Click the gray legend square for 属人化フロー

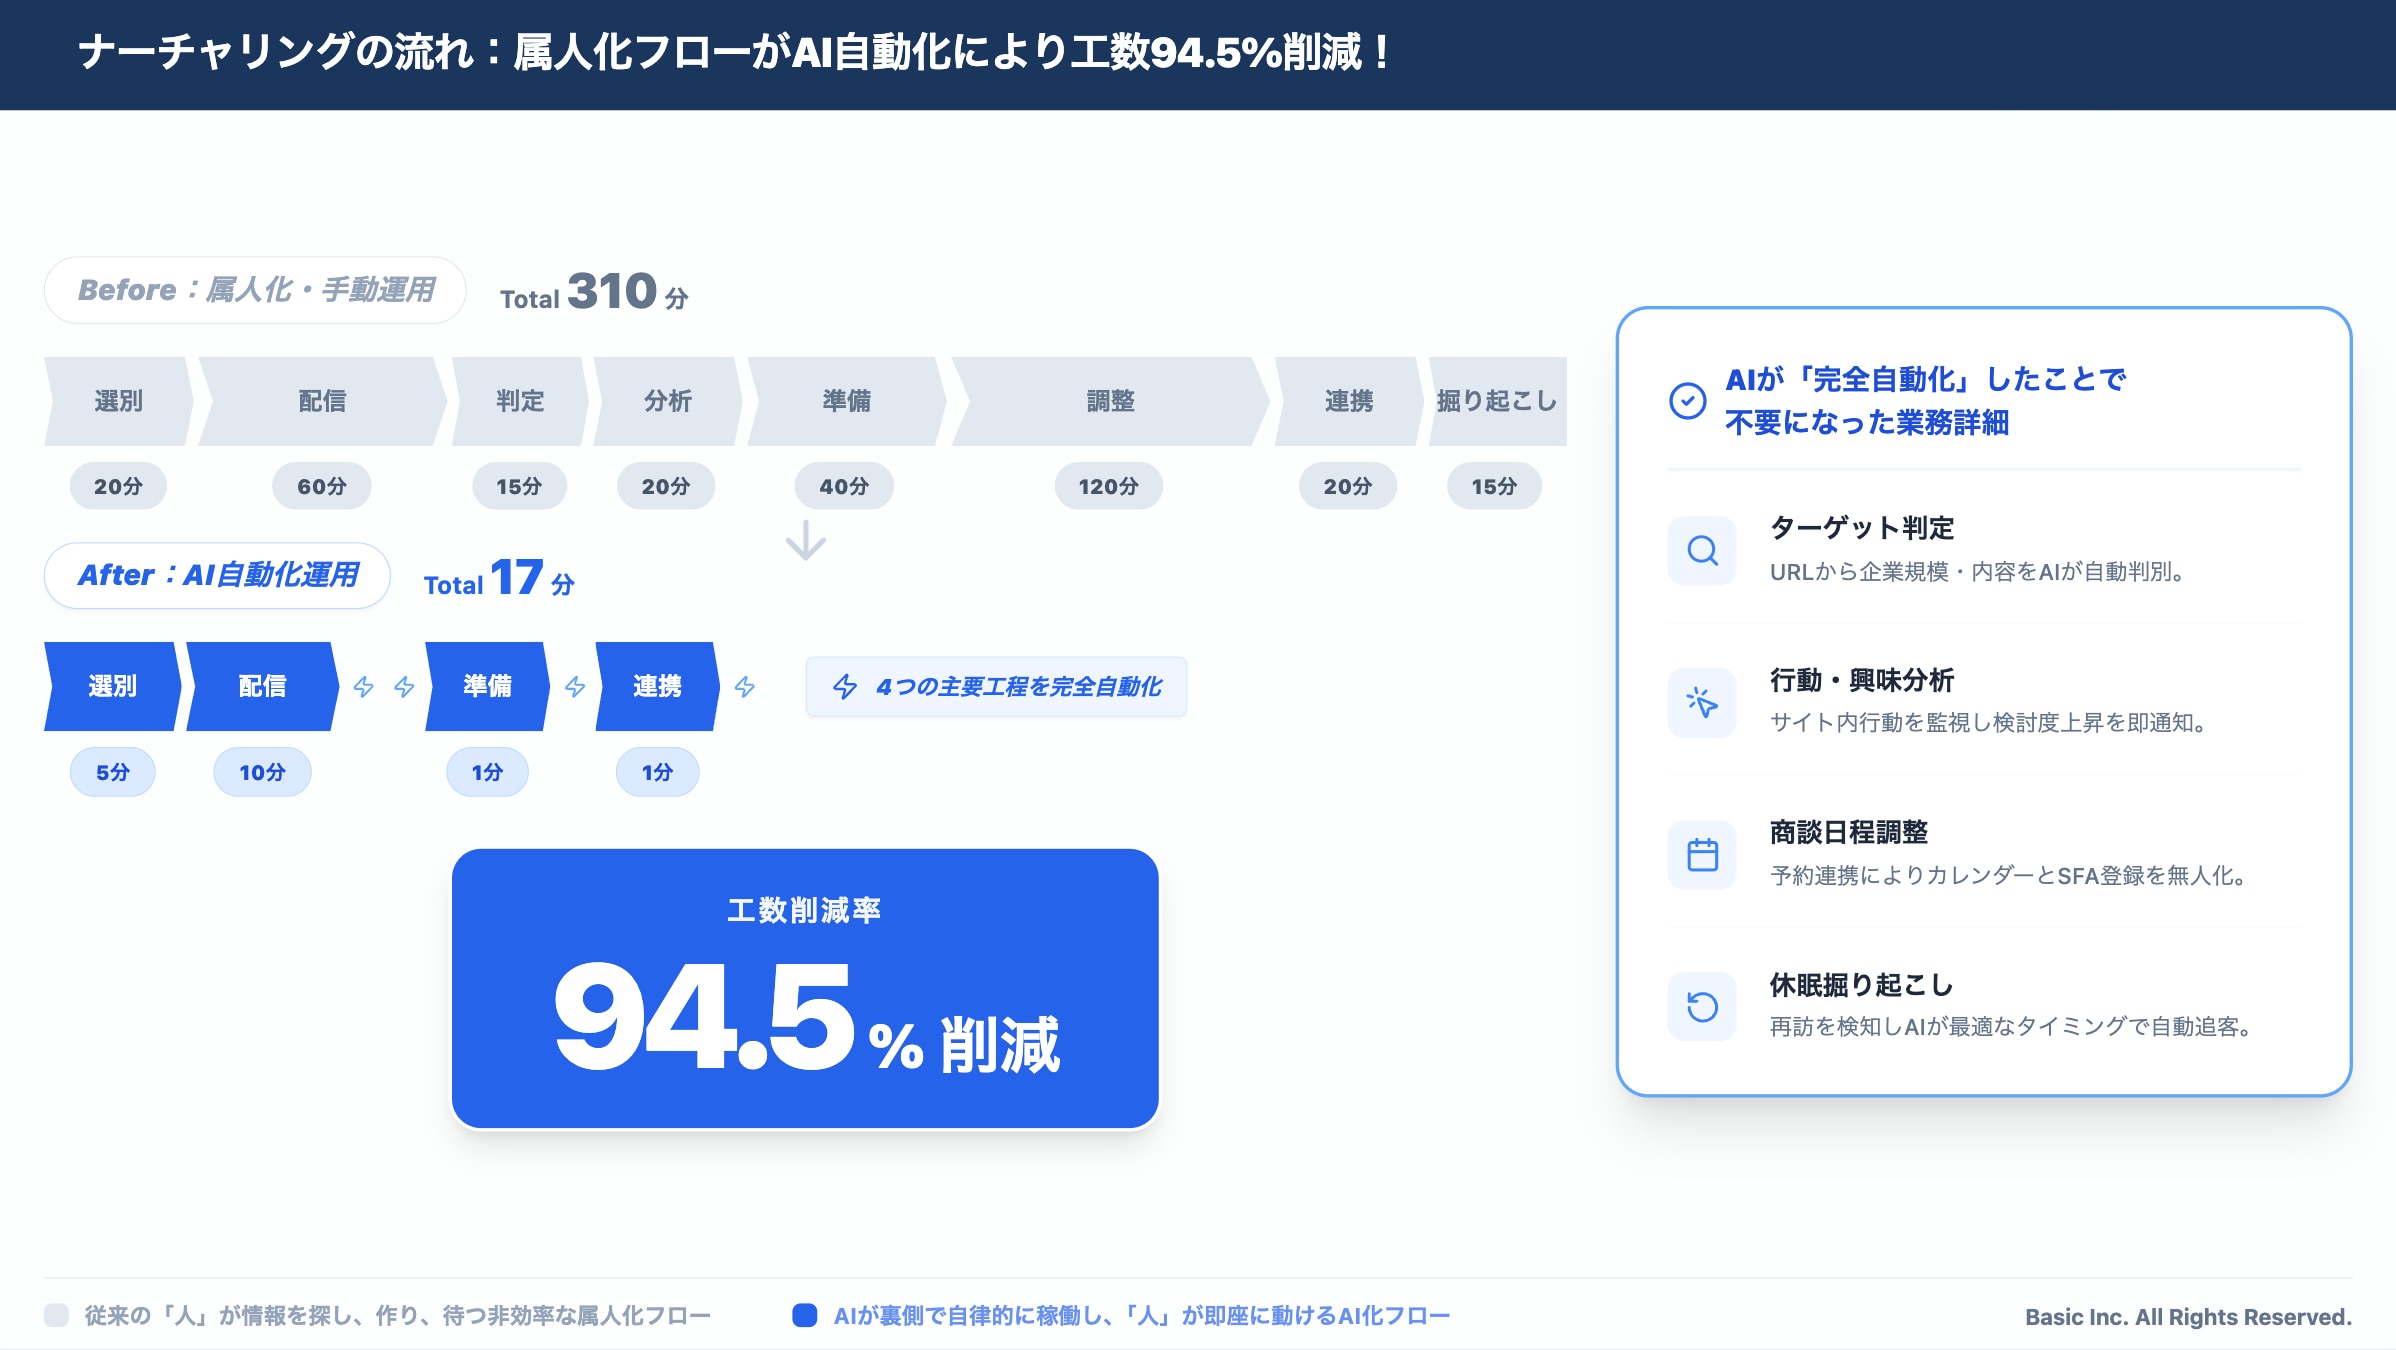(57, 1315)
